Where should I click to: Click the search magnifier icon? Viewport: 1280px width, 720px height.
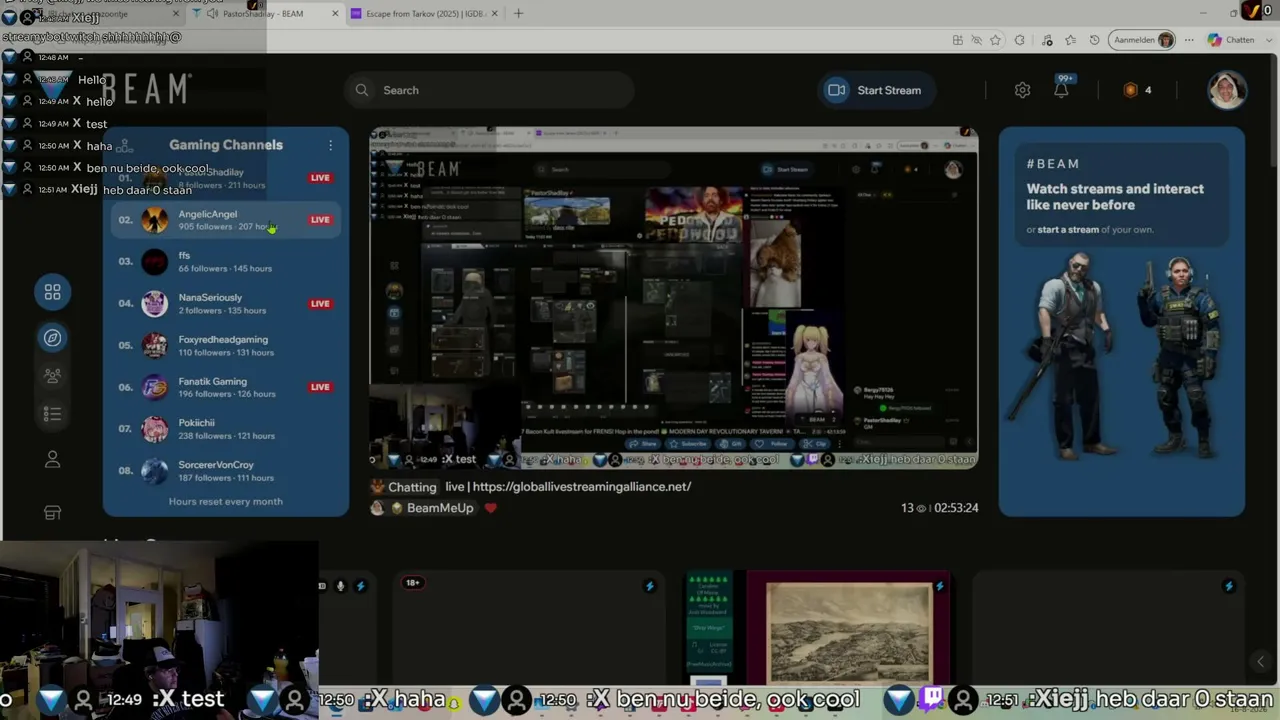(362, 90)
